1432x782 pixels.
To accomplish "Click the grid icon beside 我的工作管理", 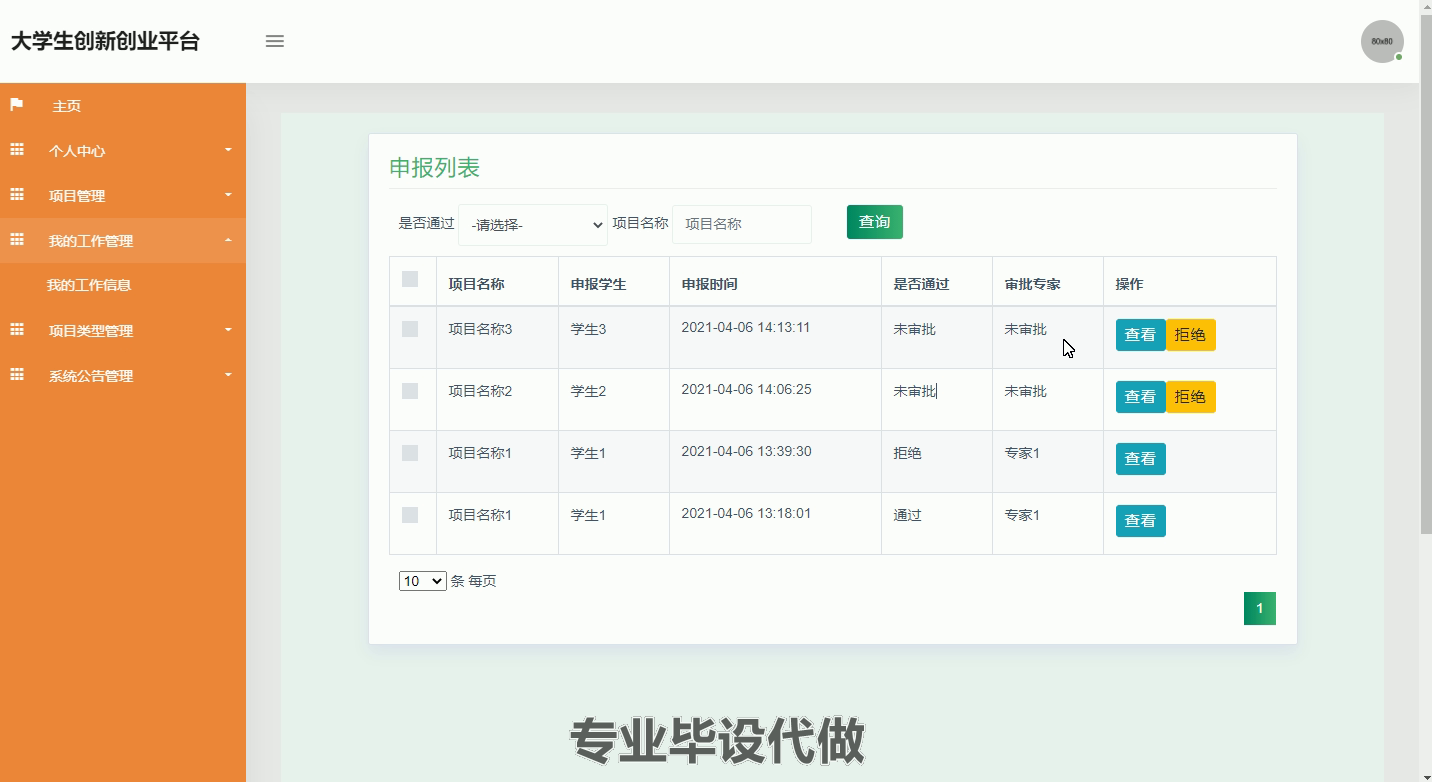I will tap(16, 240).
